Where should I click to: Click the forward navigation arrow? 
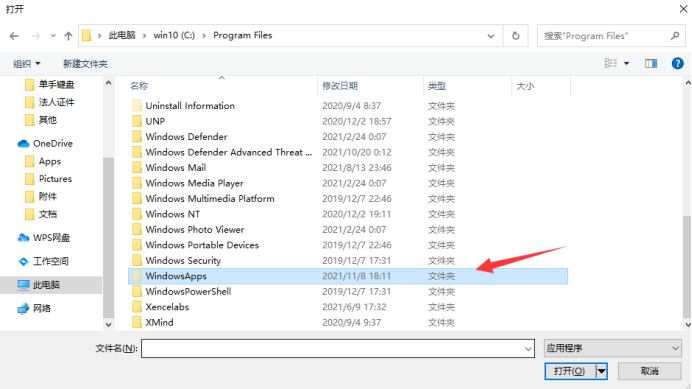click(x=36, y=36)
